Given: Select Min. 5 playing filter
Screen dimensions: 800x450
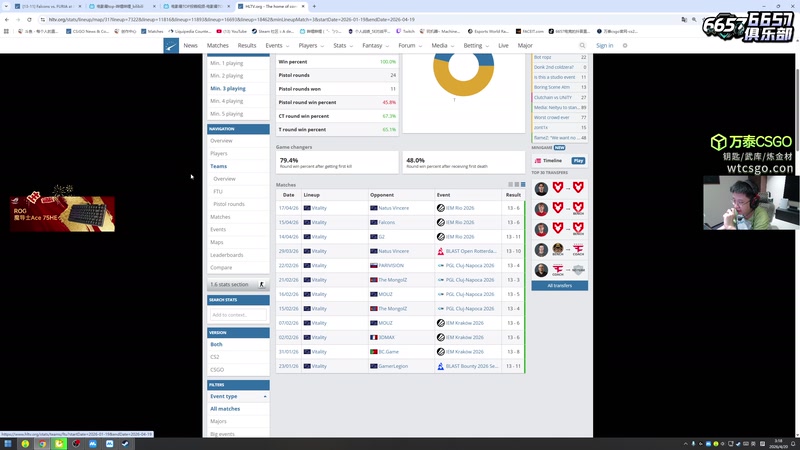Looking at the screenshot, I should 227,114.
